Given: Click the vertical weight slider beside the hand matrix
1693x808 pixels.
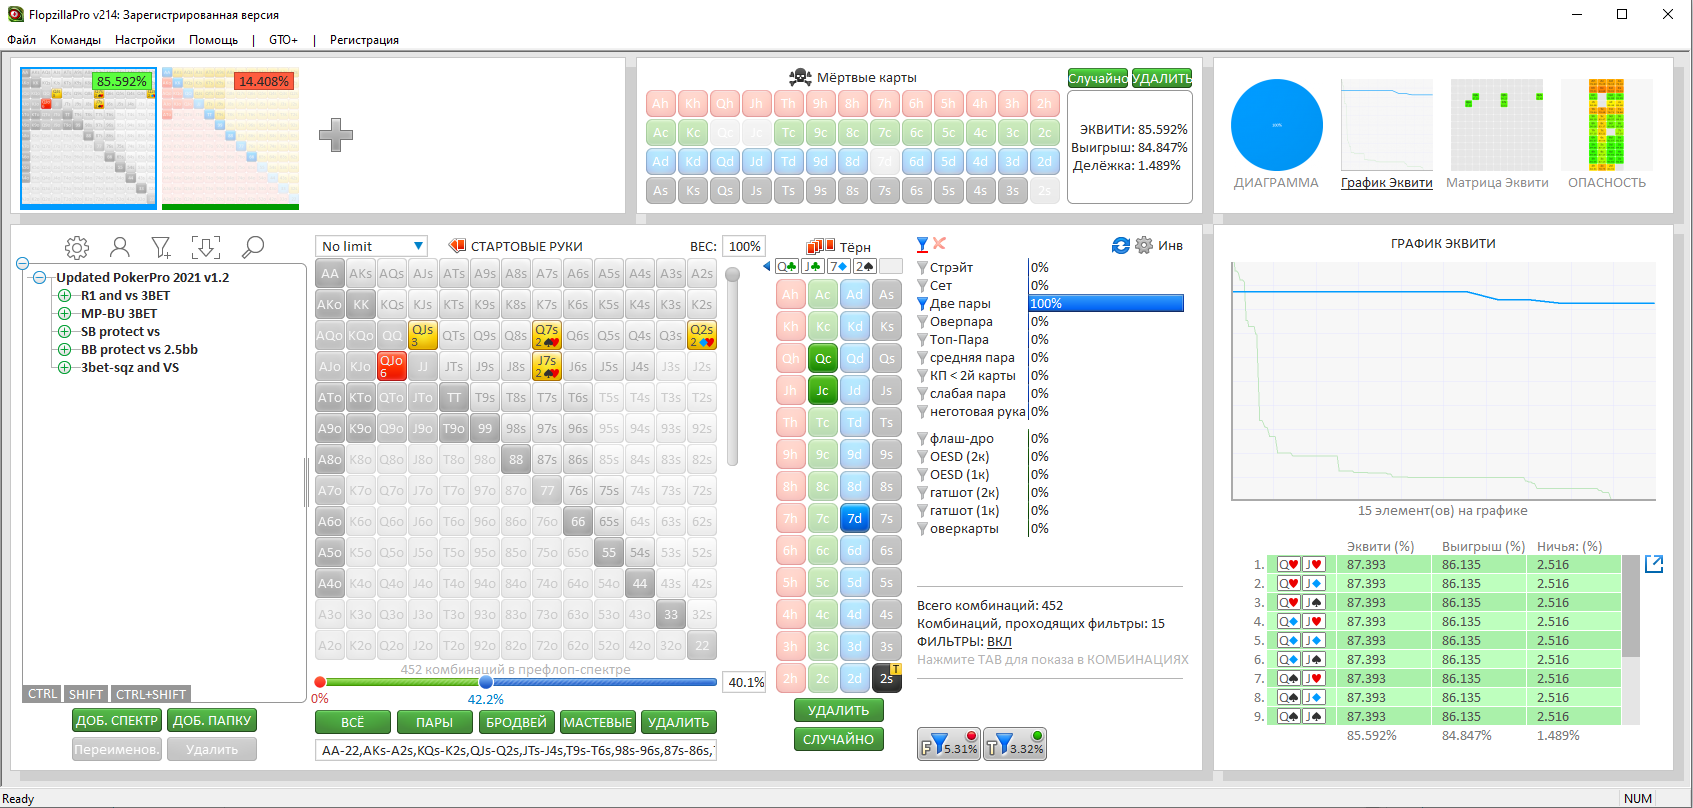Looking at the screenshot, I should pyautogui.click(x=733, y=274).
